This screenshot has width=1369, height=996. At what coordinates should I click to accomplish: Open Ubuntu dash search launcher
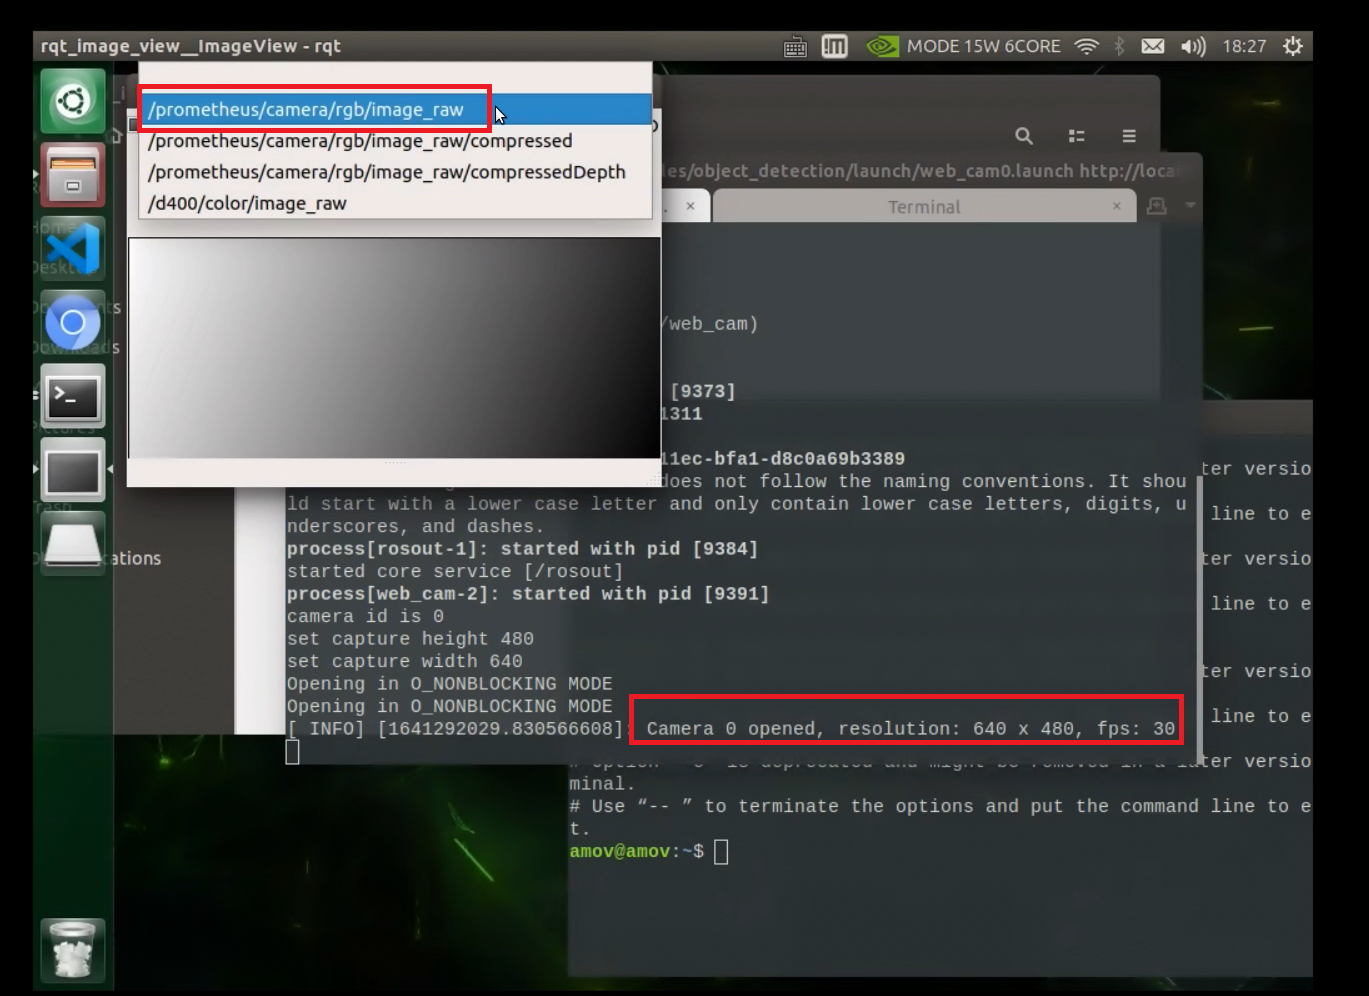coord(73,101)
